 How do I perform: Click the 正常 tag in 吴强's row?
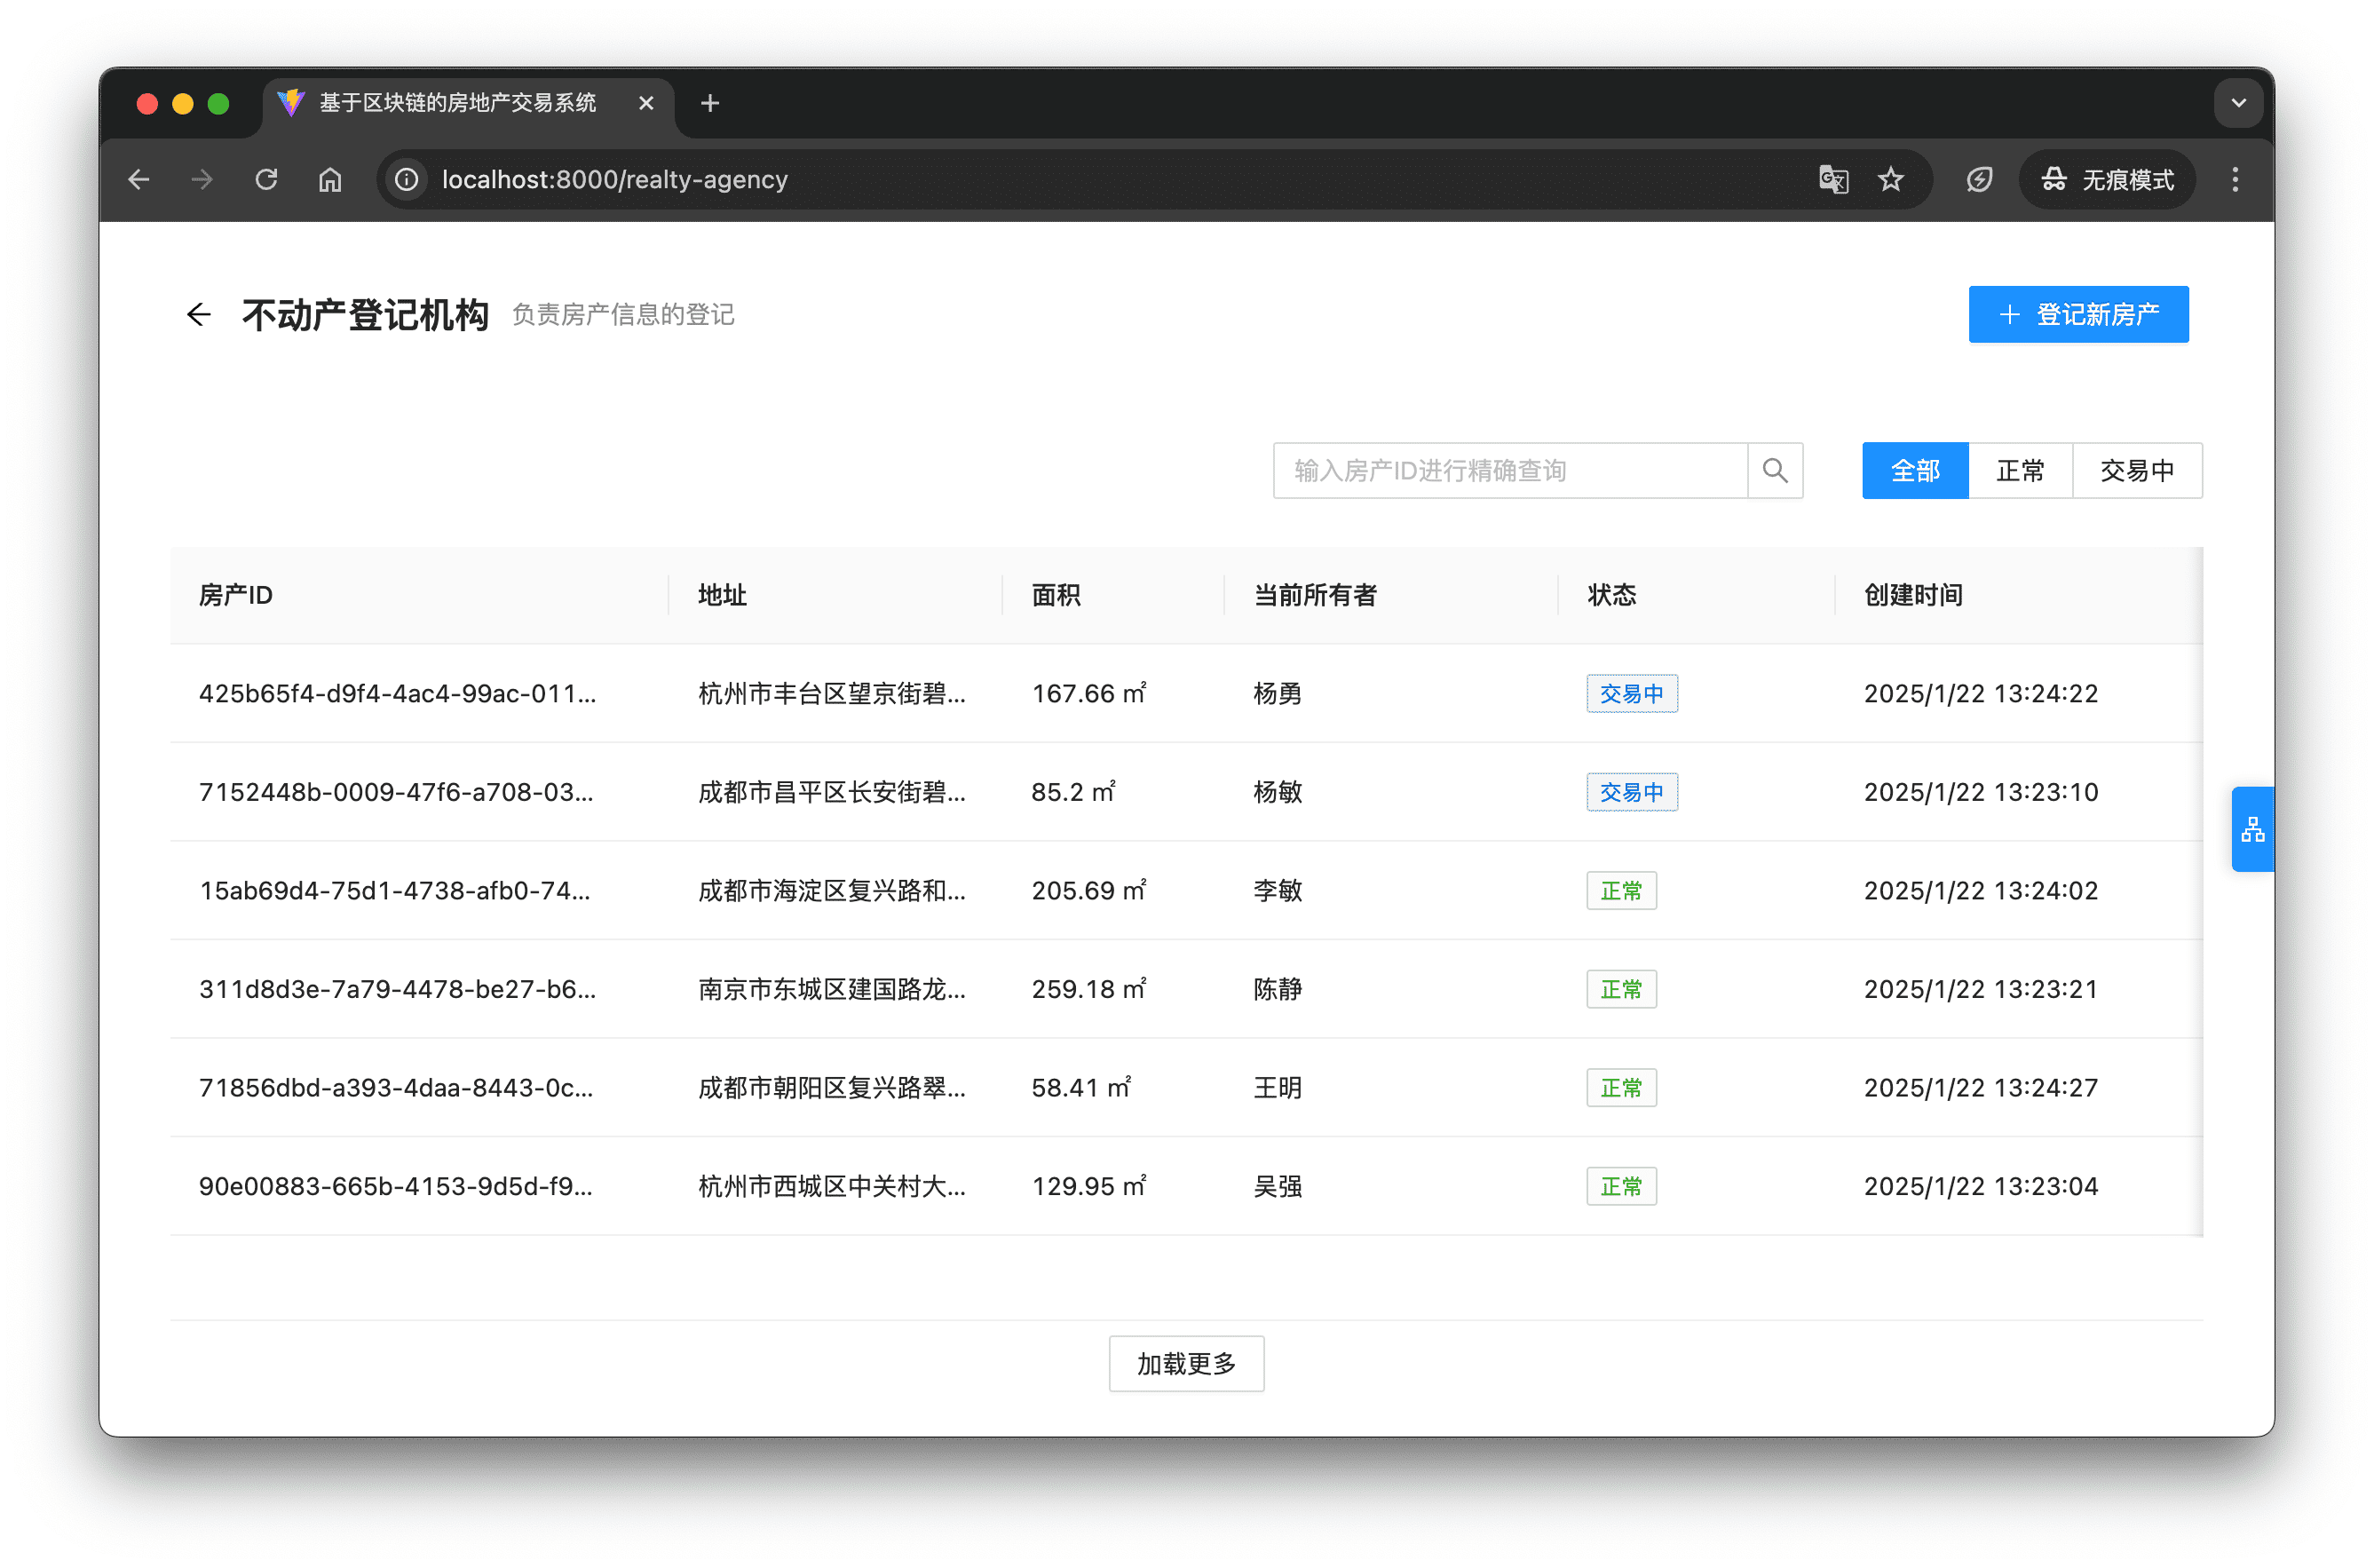(x=1621, y=1187)
